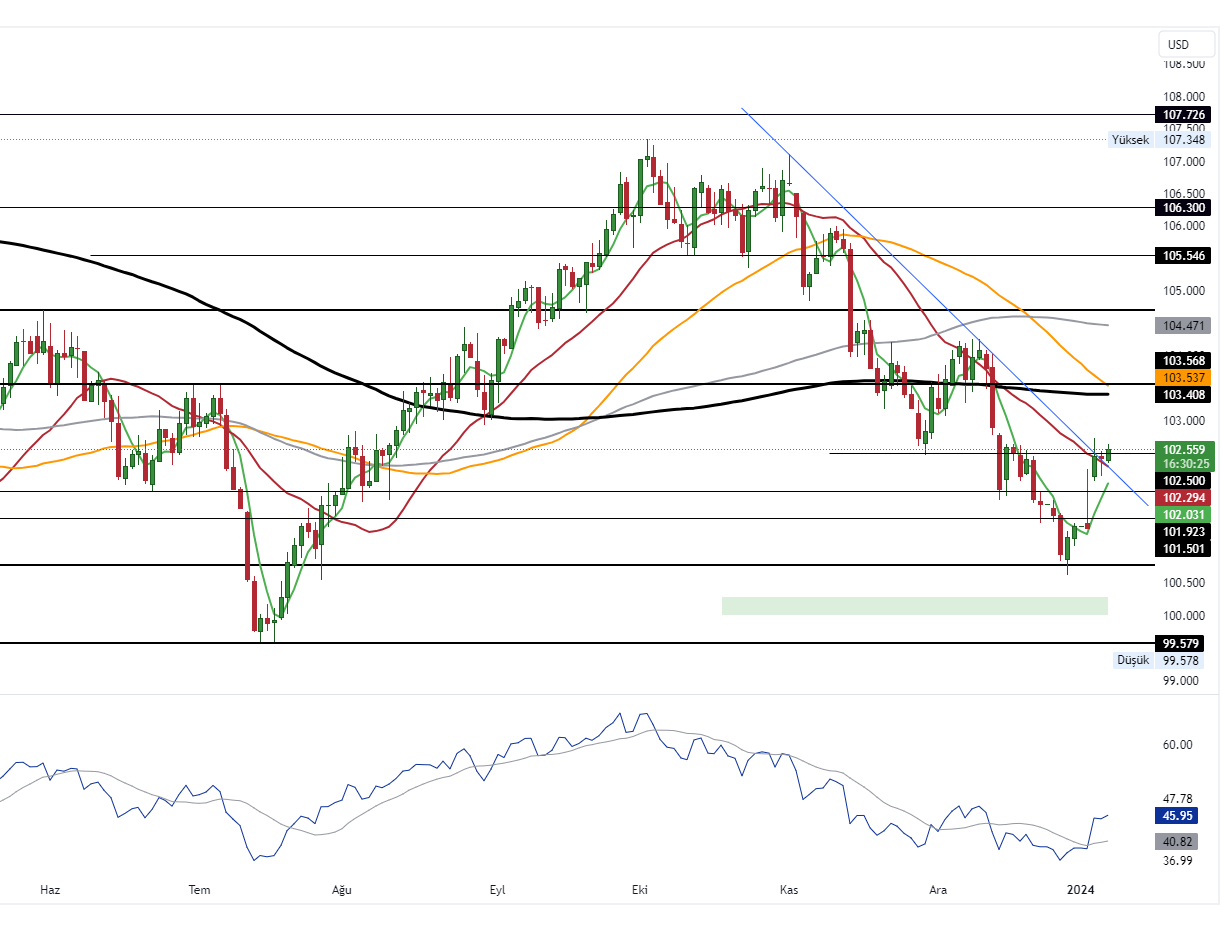
Task: Click the Yüksek high price label
Action: click(1133, 140)
